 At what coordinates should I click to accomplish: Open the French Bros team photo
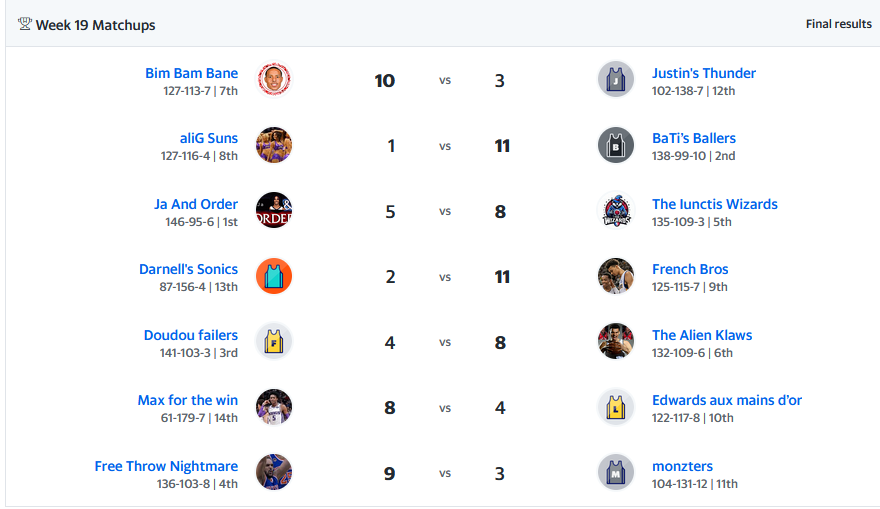pos(616,276)
